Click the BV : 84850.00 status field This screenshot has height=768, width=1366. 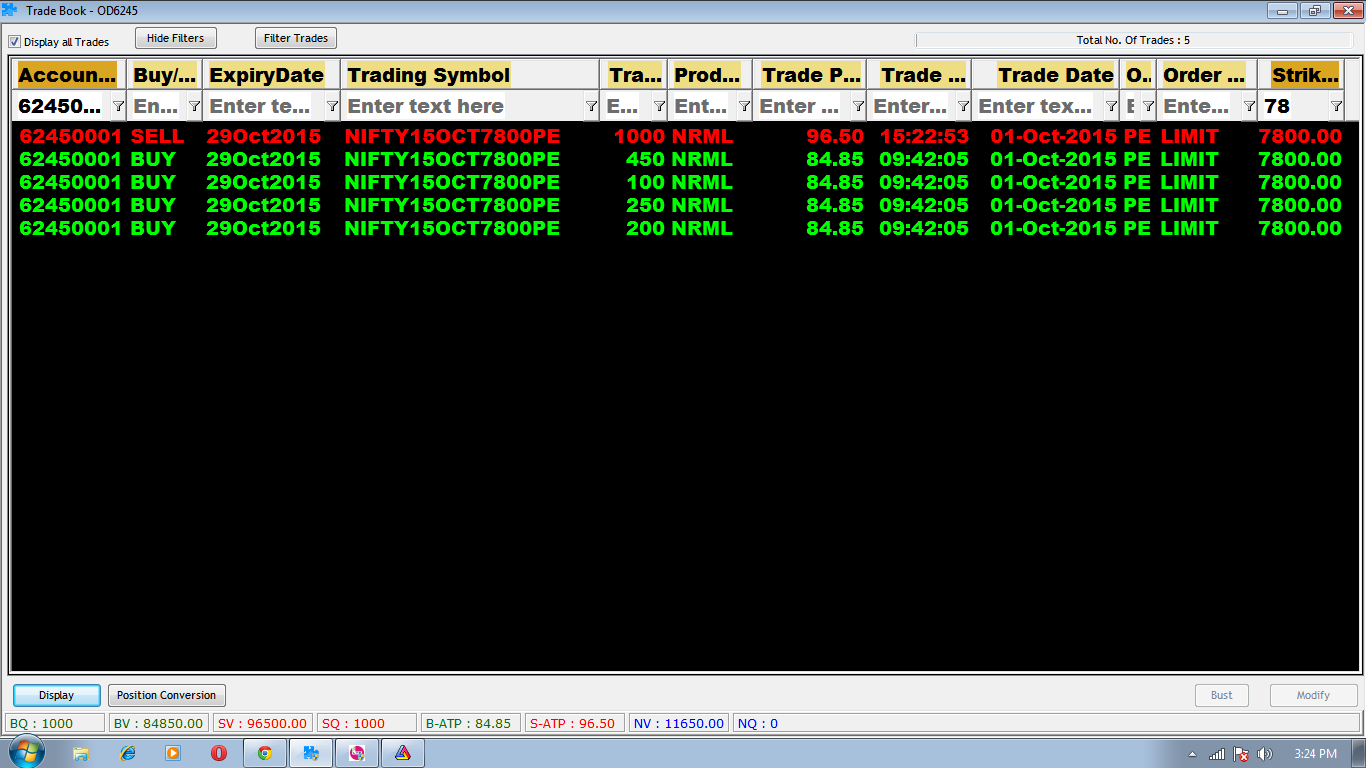tap(159, 723)
